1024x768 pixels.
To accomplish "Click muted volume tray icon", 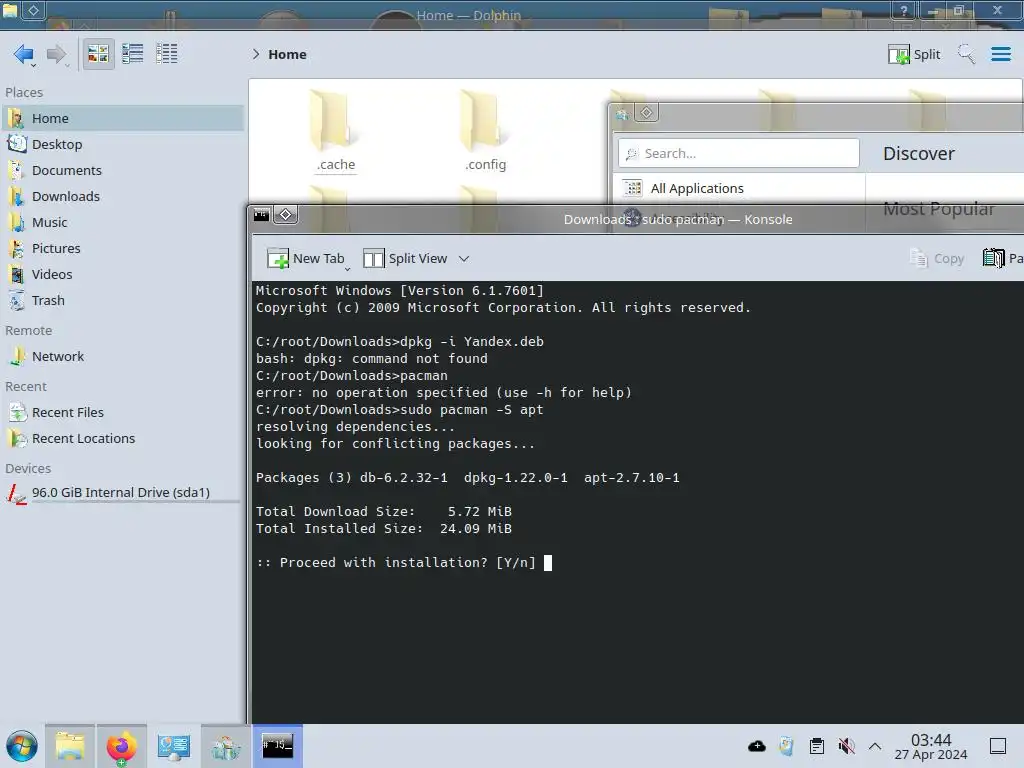I will pyautogui.click(x=846, y=746).
